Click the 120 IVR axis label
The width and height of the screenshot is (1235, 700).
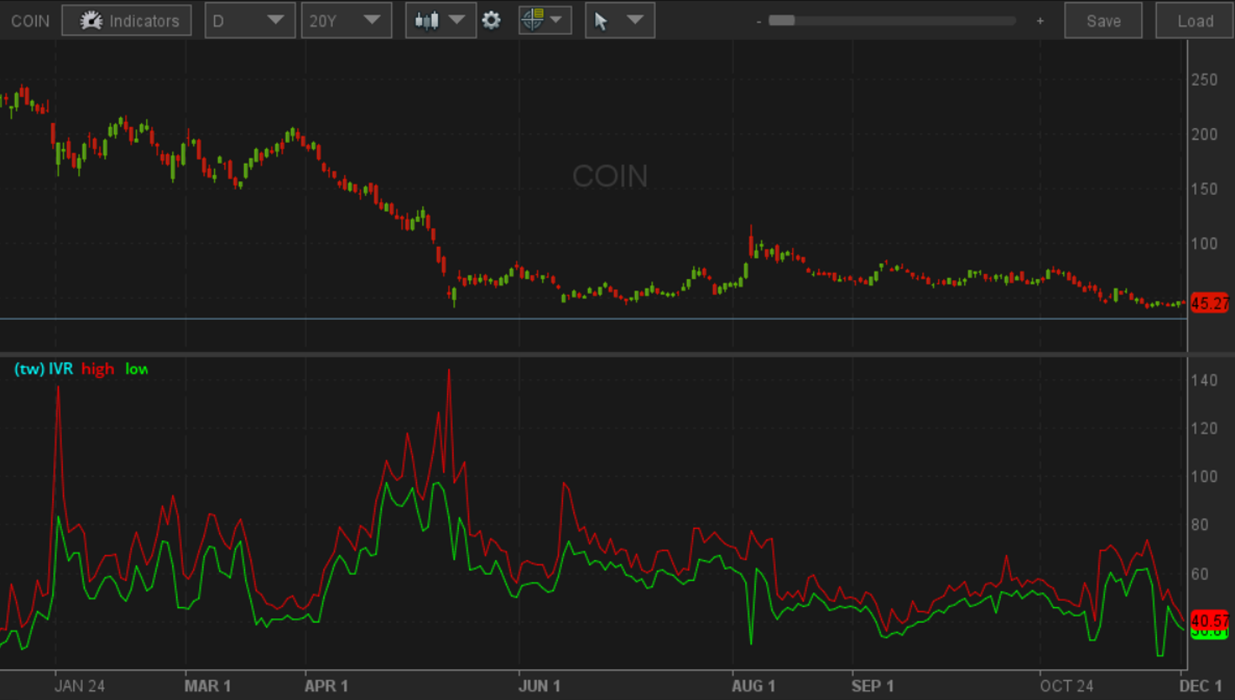pyautogui.click(x=1204, y=429)
